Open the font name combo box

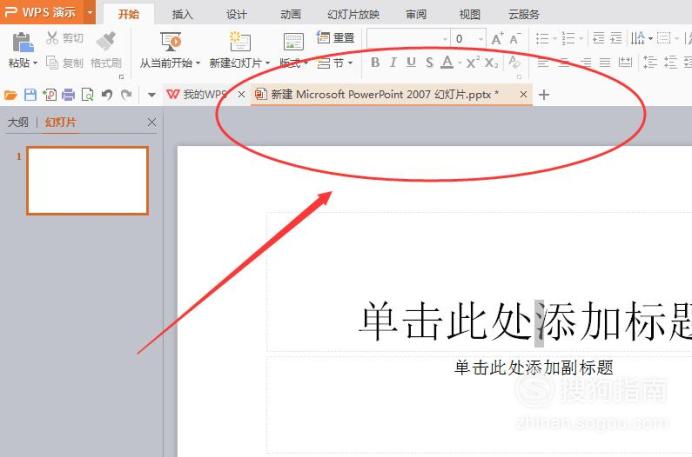pyautogui.click(x=408, y=39)
